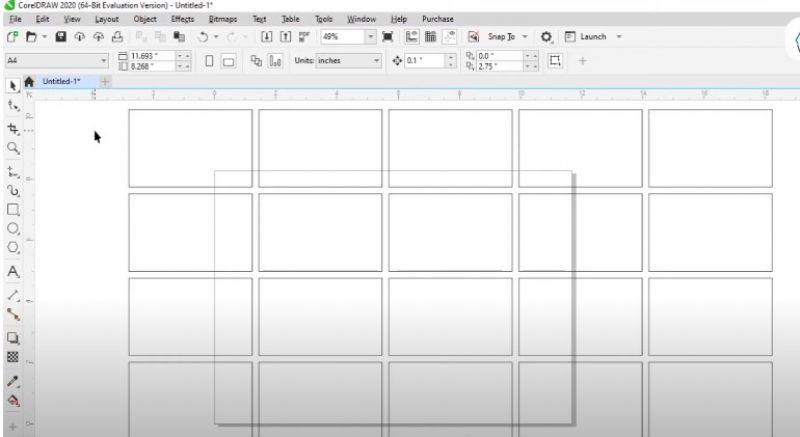Viewport: 800px width, 437px height.
Task: Select the Crop tool
Action: [x=14, y=128]
